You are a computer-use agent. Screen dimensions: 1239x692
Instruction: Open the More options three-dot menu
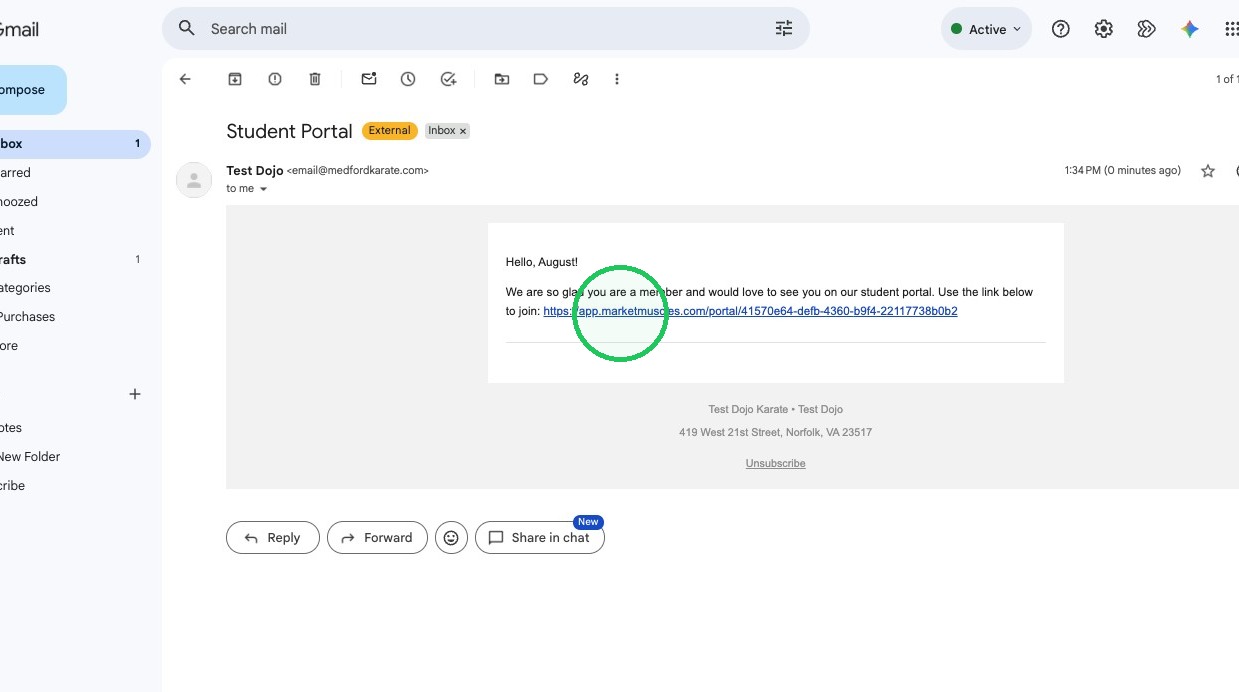tap(617, 79)
